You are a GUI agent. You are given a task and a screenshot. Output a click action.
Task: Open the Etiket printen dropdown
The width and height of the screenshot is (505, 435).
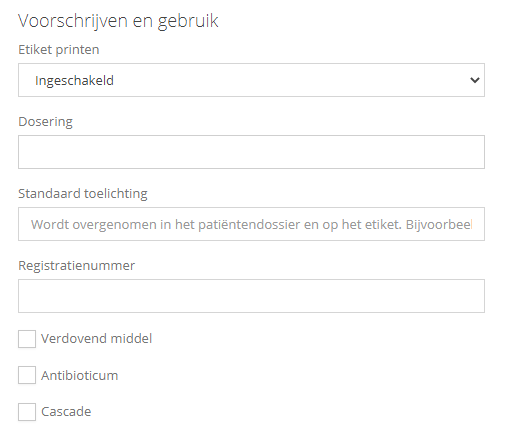tap(251, 80)
